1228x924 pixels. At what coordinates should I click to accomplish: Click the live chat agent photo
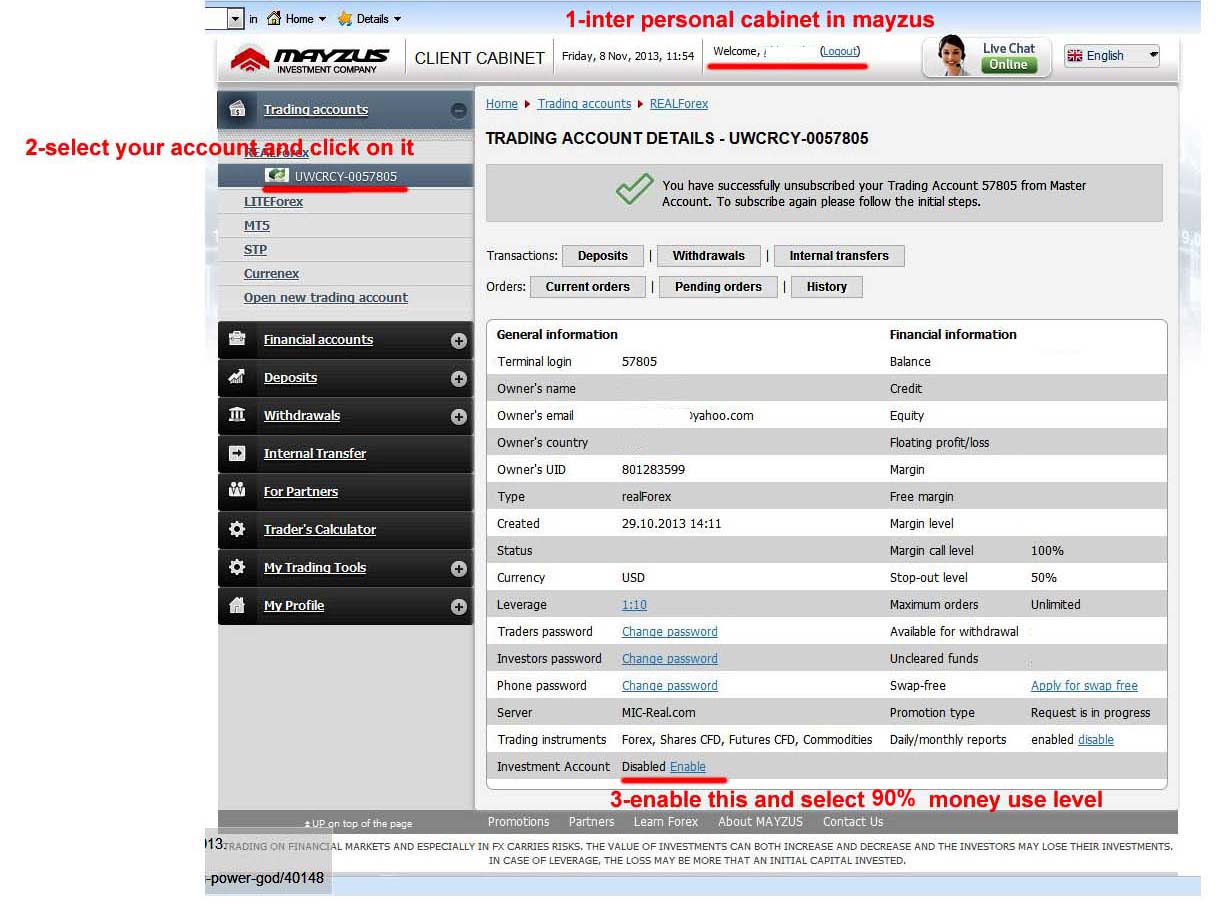pos(951,57)
